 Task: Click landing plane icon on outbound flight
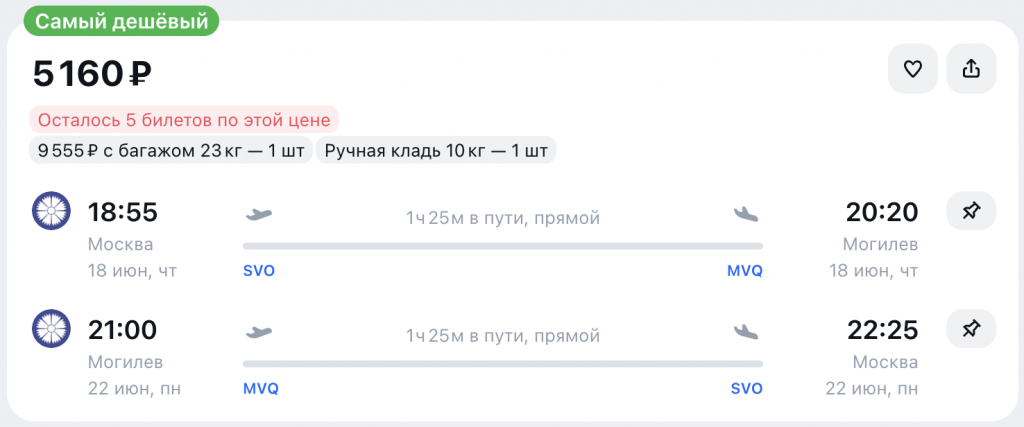pyautogui.click(x=746, y=213)
